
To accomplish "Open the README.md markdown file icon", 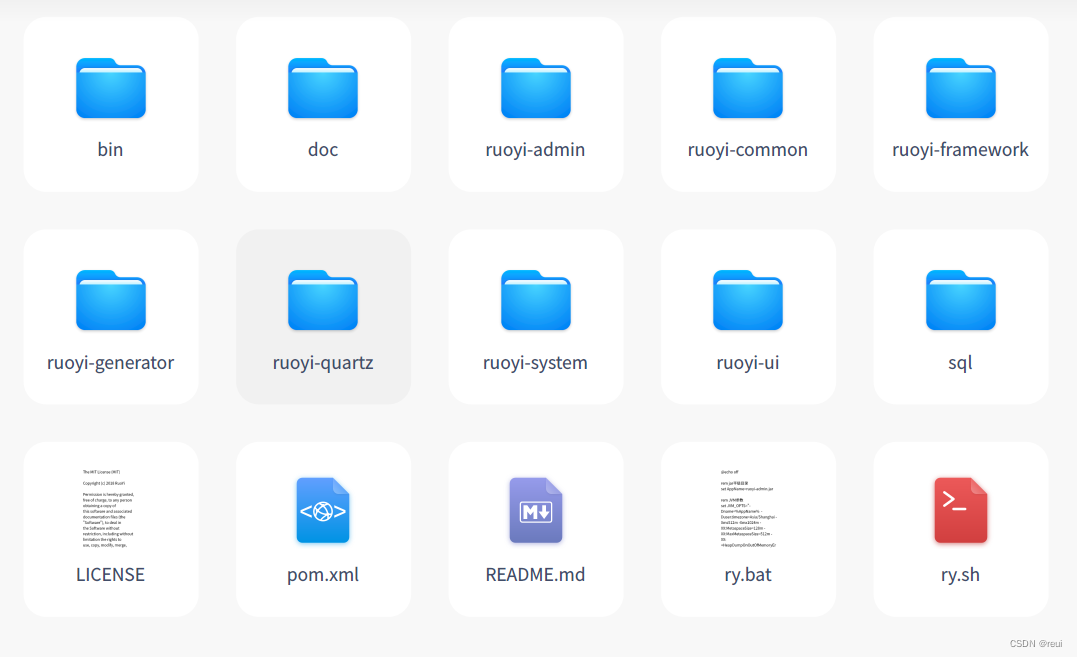I will 536,510.
